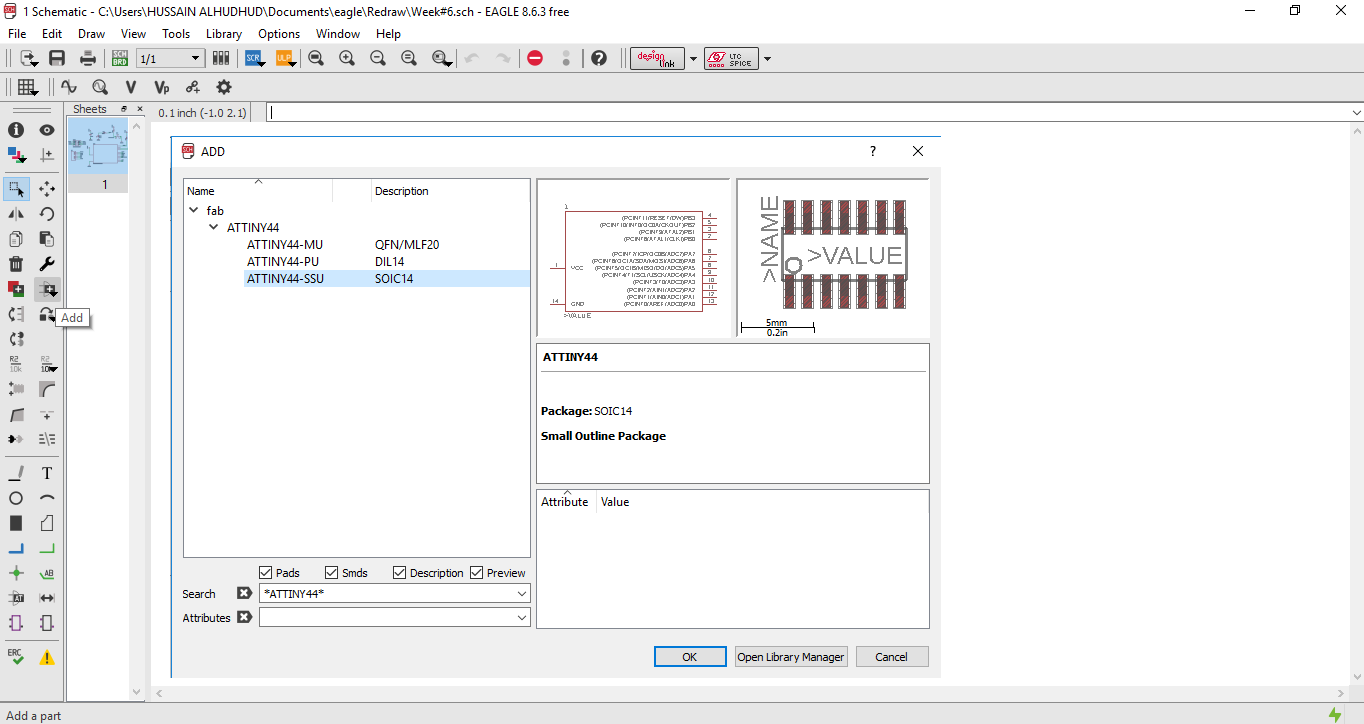Screen dimensions: 1364x724
Task: Click the Cancel button
Action: click(891, 657)
